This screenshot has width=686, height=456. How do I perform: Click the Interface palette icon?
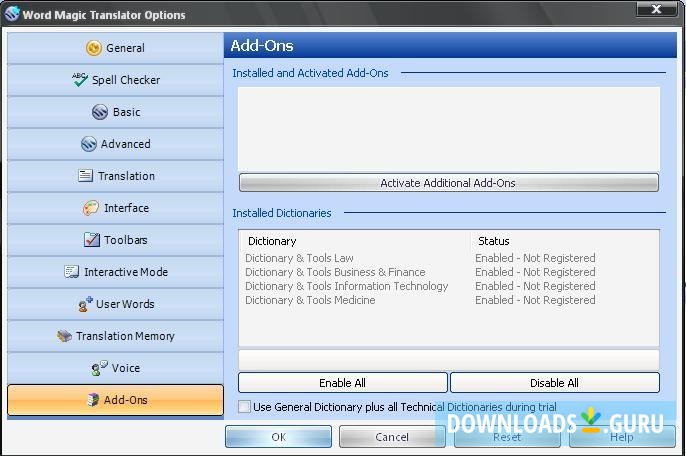pyautogui.click(x=91, y=208)
